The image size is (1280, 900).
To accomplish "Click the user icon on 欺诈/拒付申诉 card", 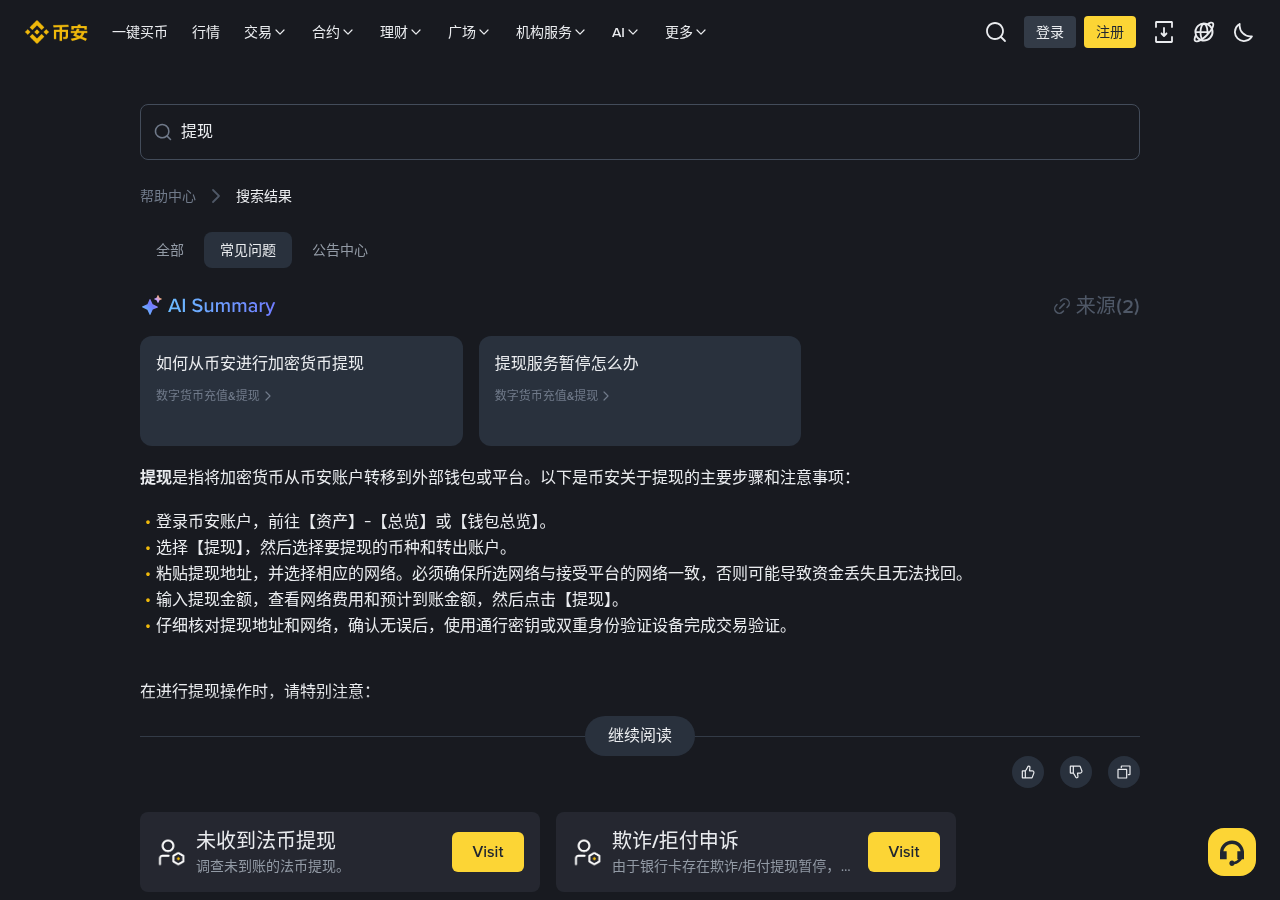I will pos(587,852).
